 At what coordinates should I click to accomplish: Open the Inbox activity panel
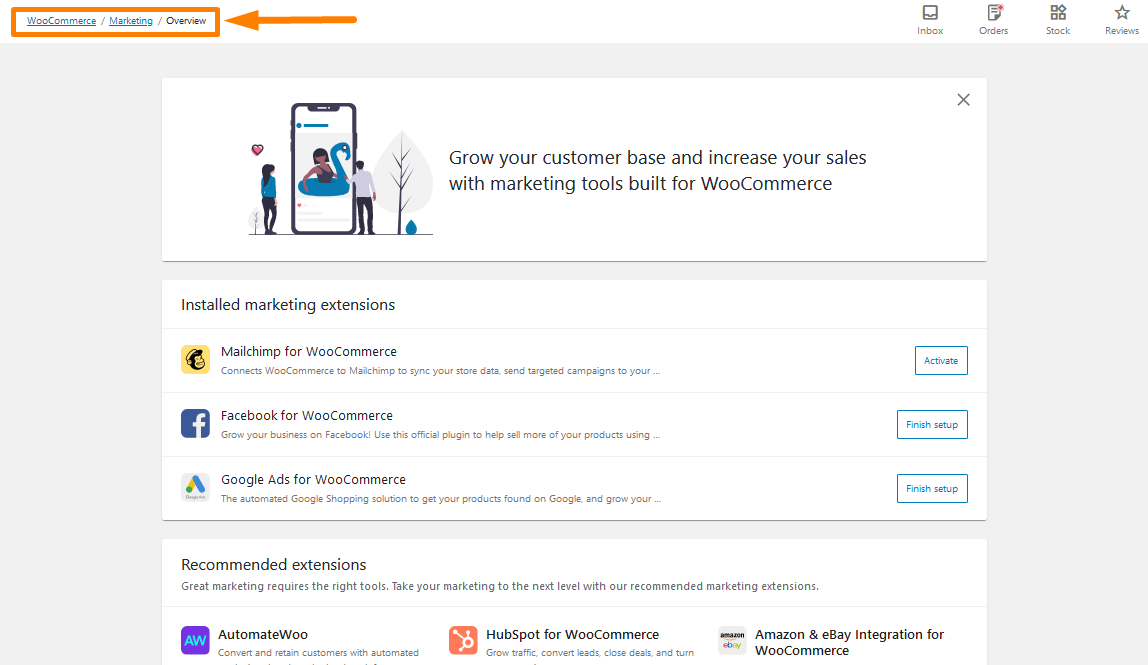pyautogui.click(x=930, y=21)
